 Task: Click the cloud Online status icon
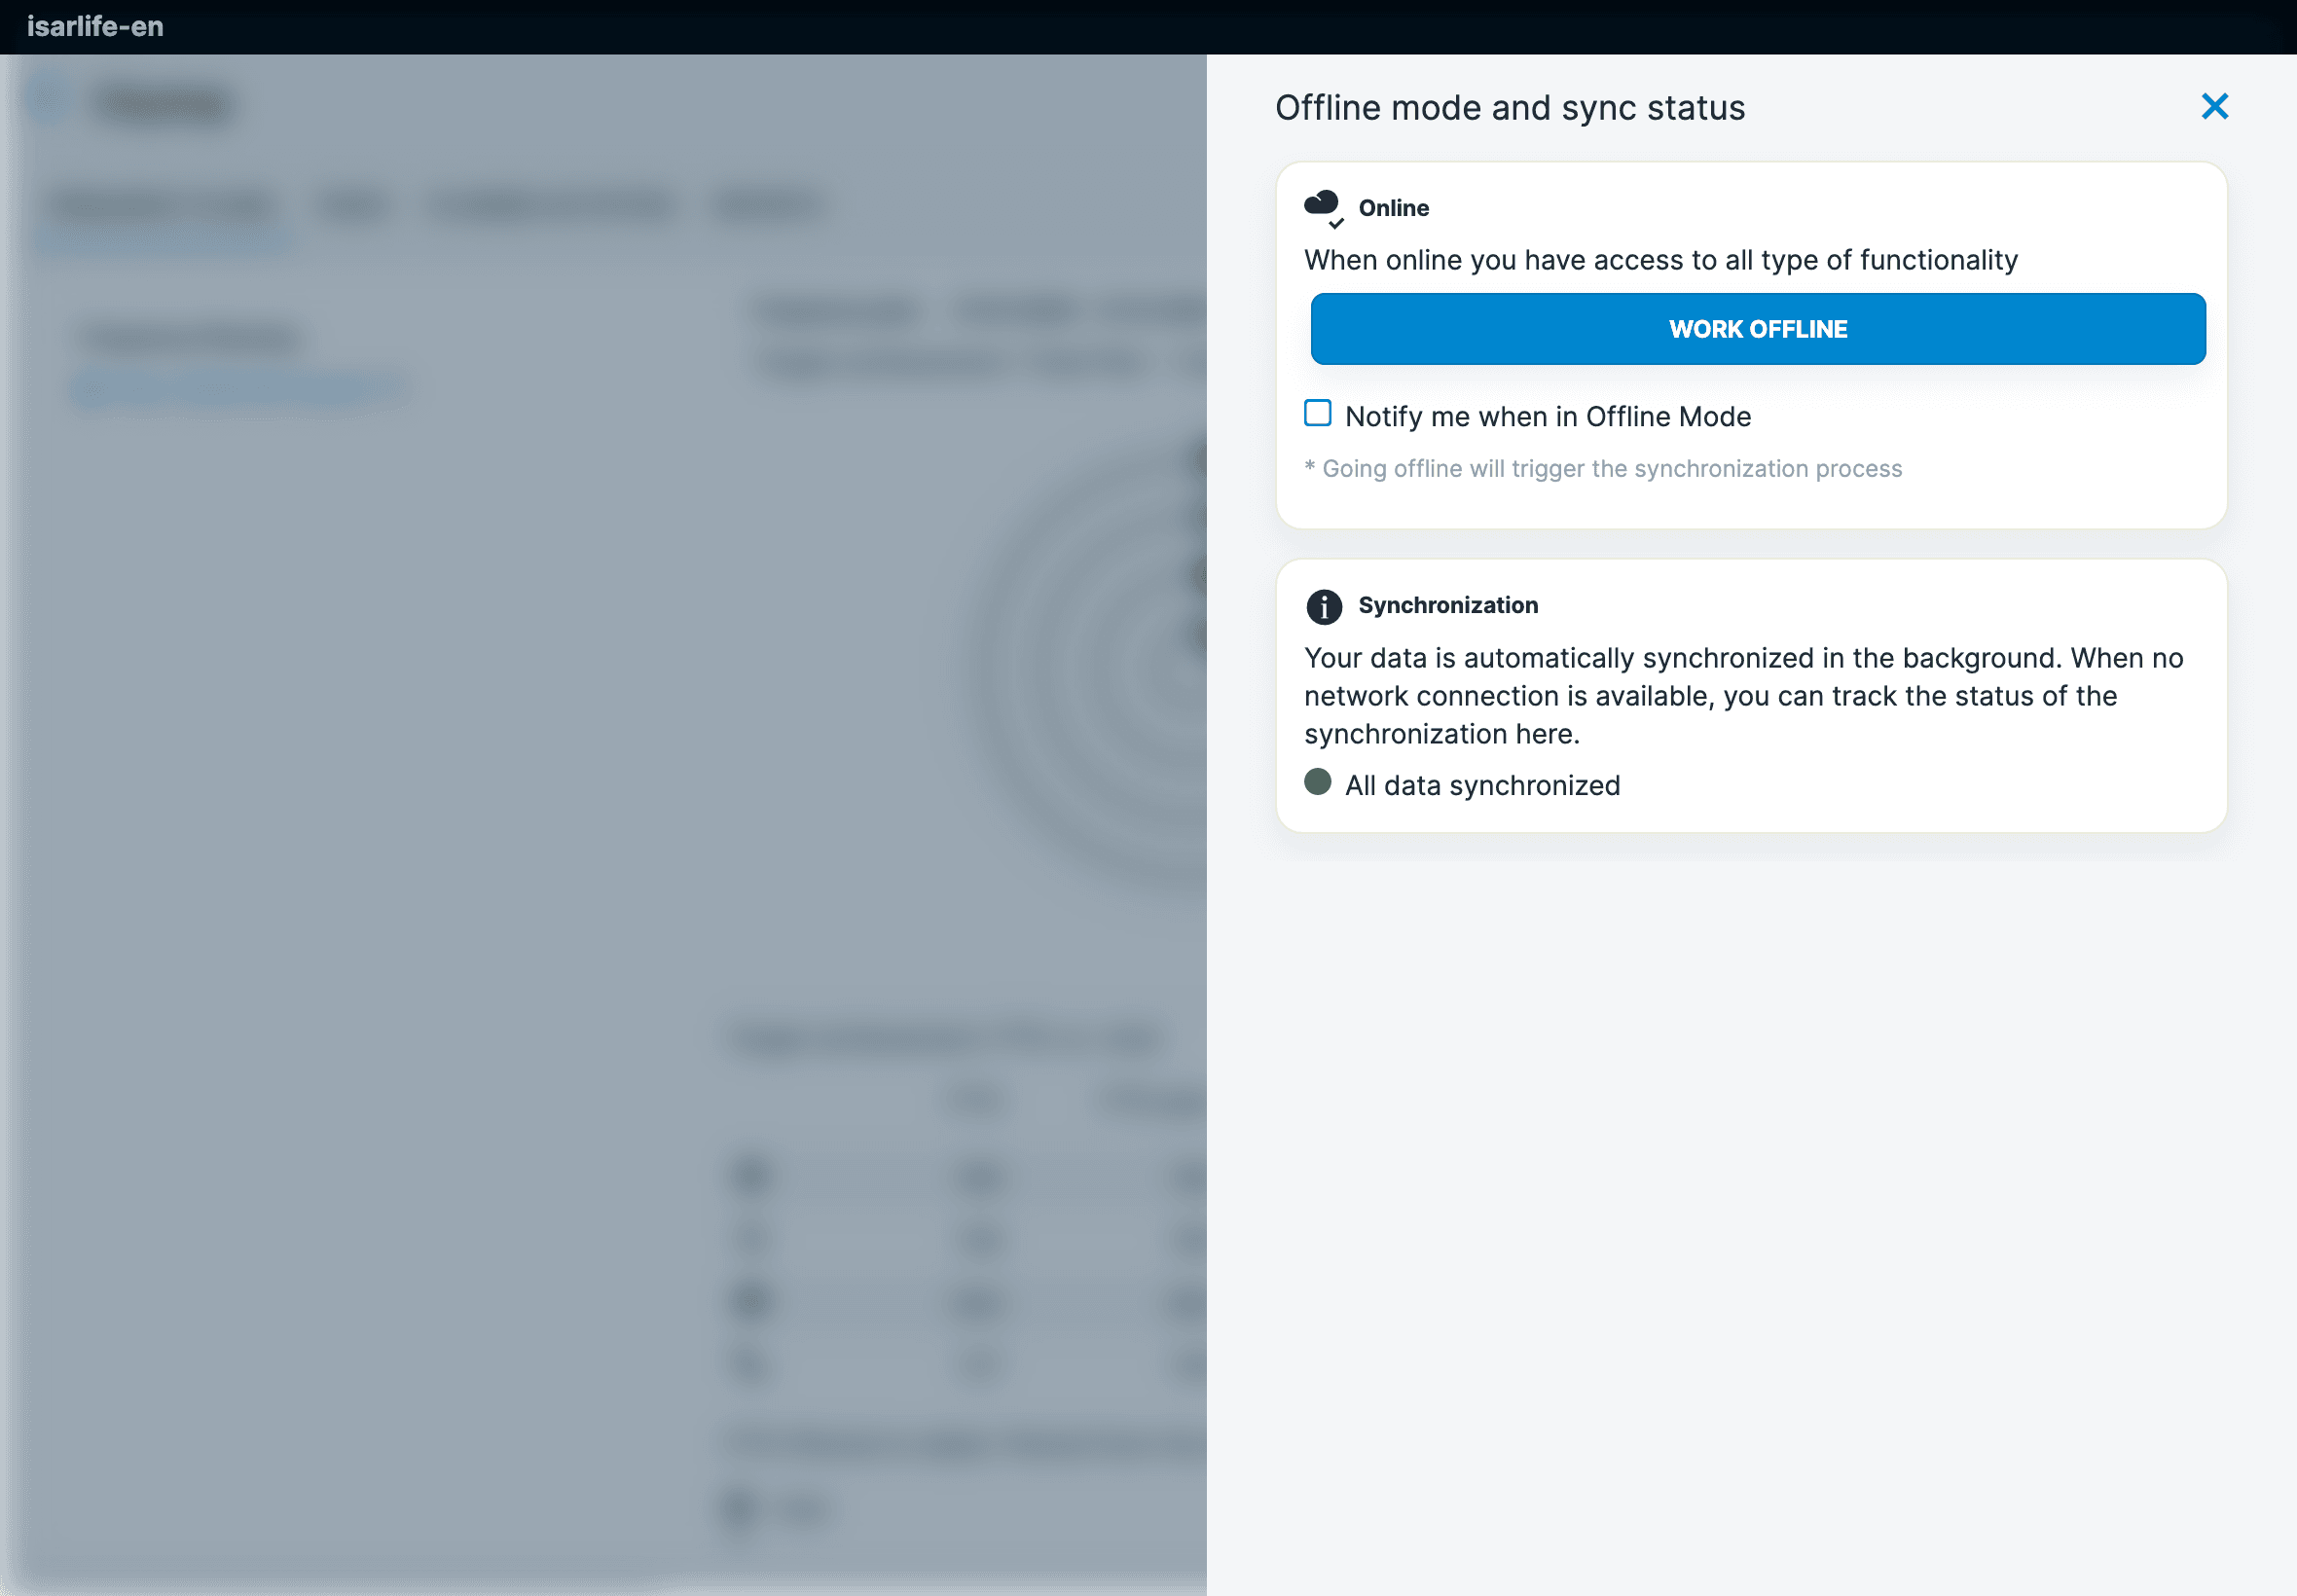(1323, 207)
